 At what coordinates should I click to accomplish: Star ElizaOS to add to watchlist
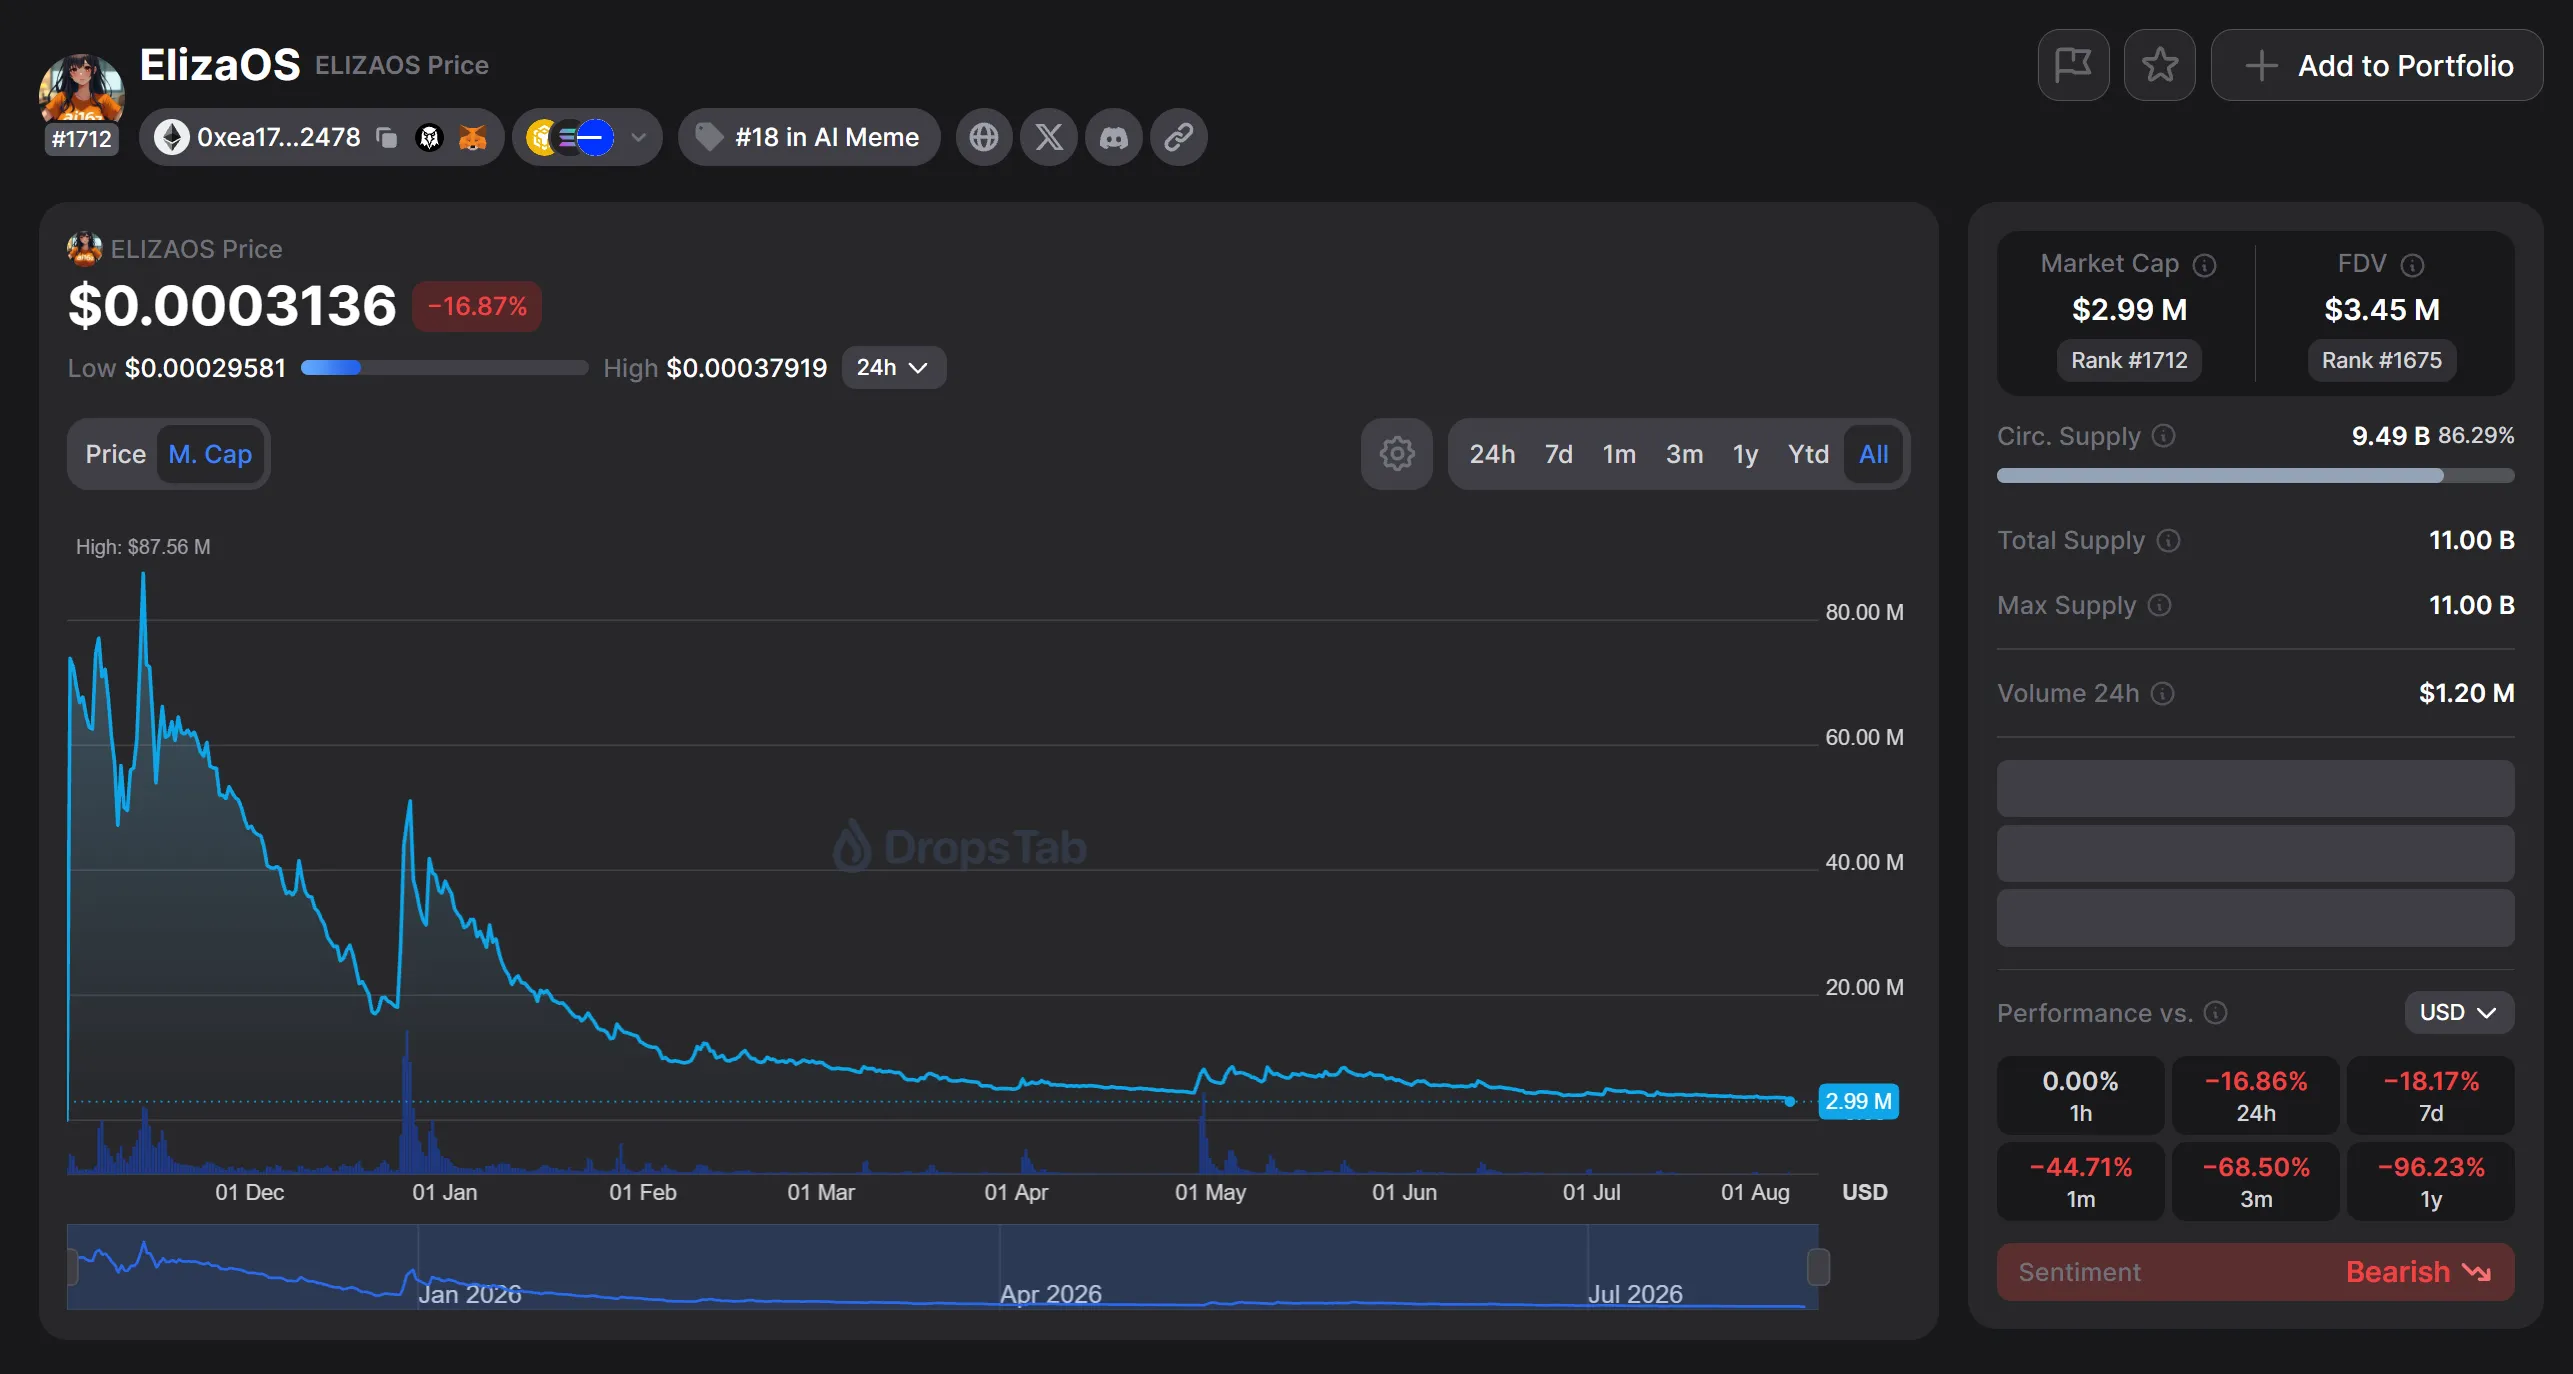[x=2160, y=65]
